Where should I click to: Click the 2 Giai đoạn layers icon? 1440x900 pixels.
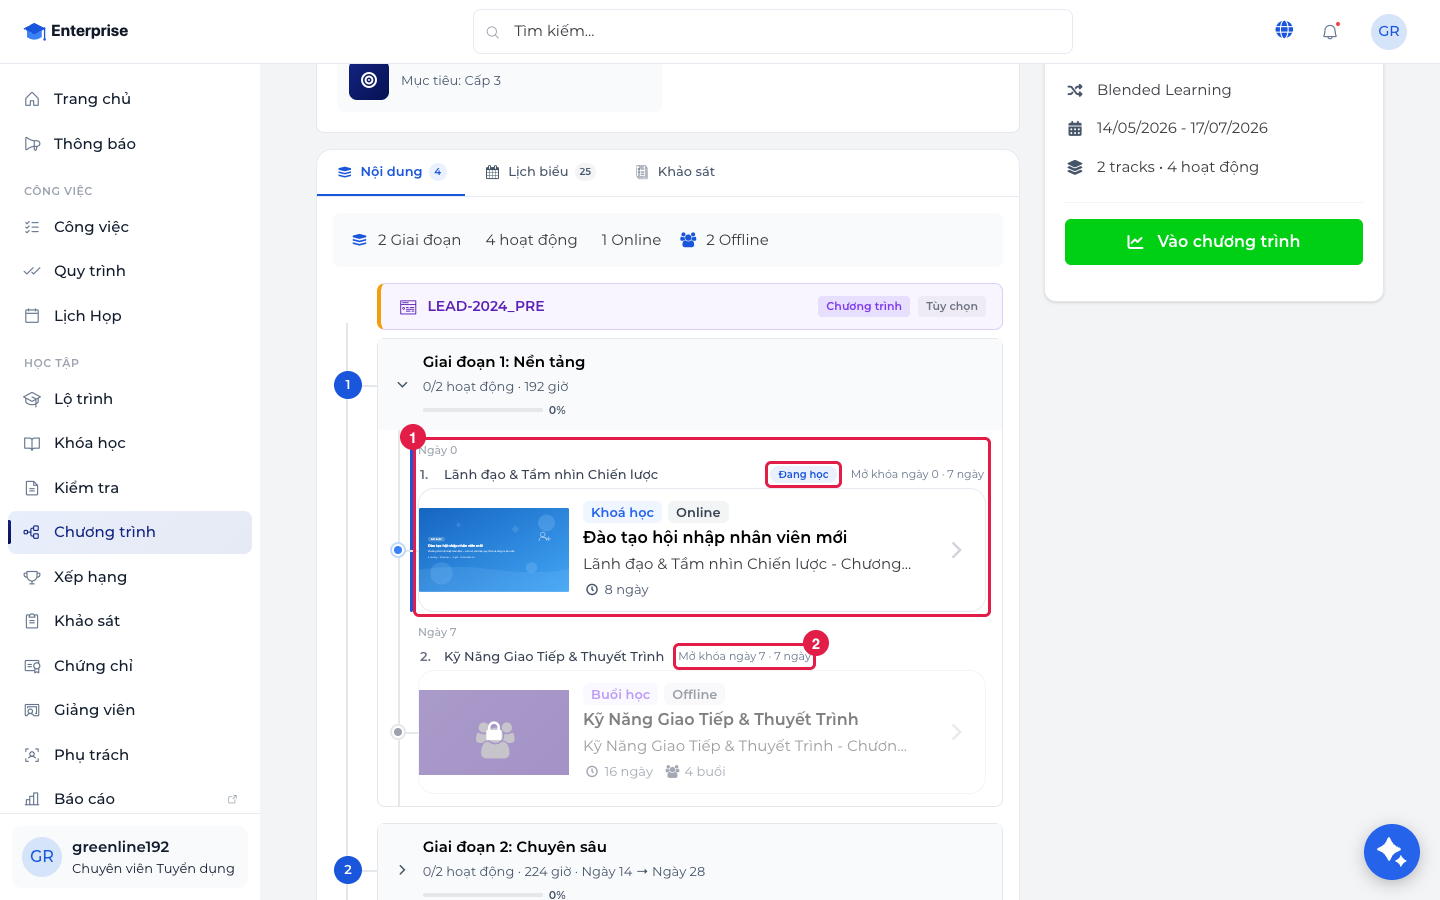(x=360, y=240)
